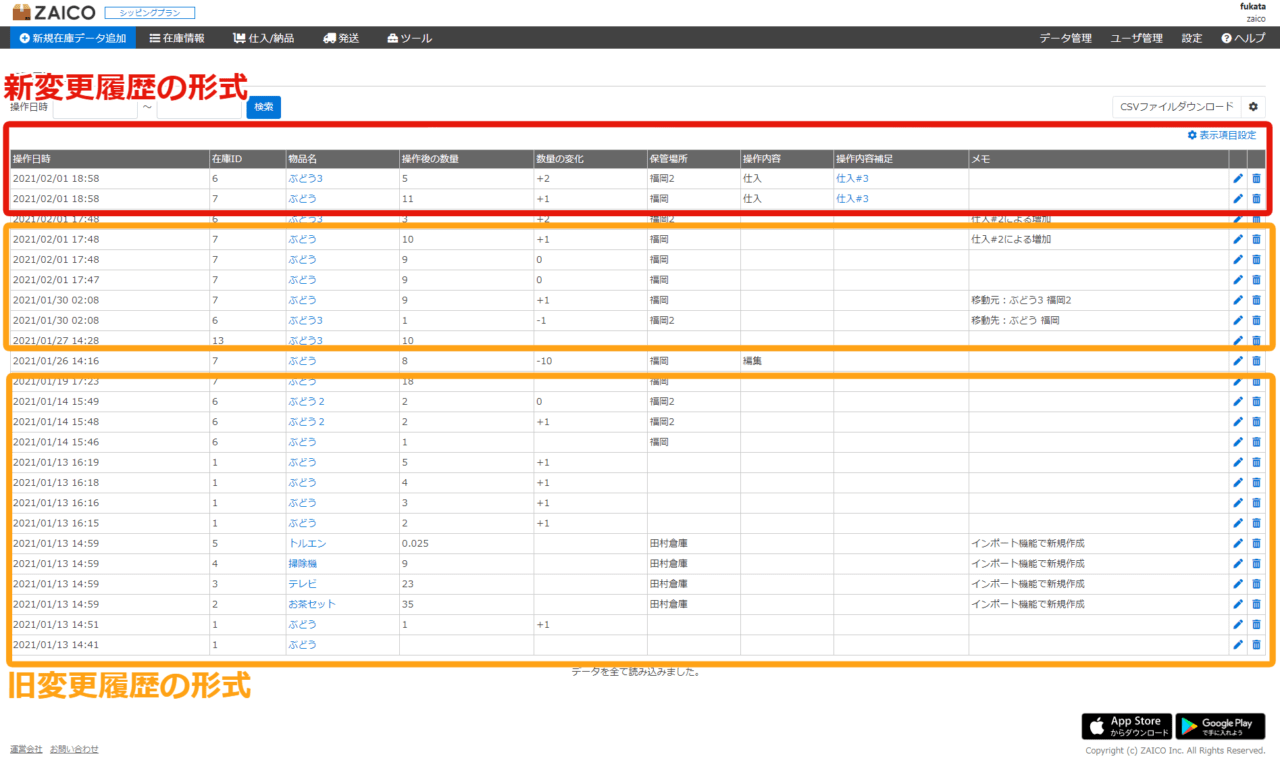Open the ユーザ管理 menu

coord(1136,38)
